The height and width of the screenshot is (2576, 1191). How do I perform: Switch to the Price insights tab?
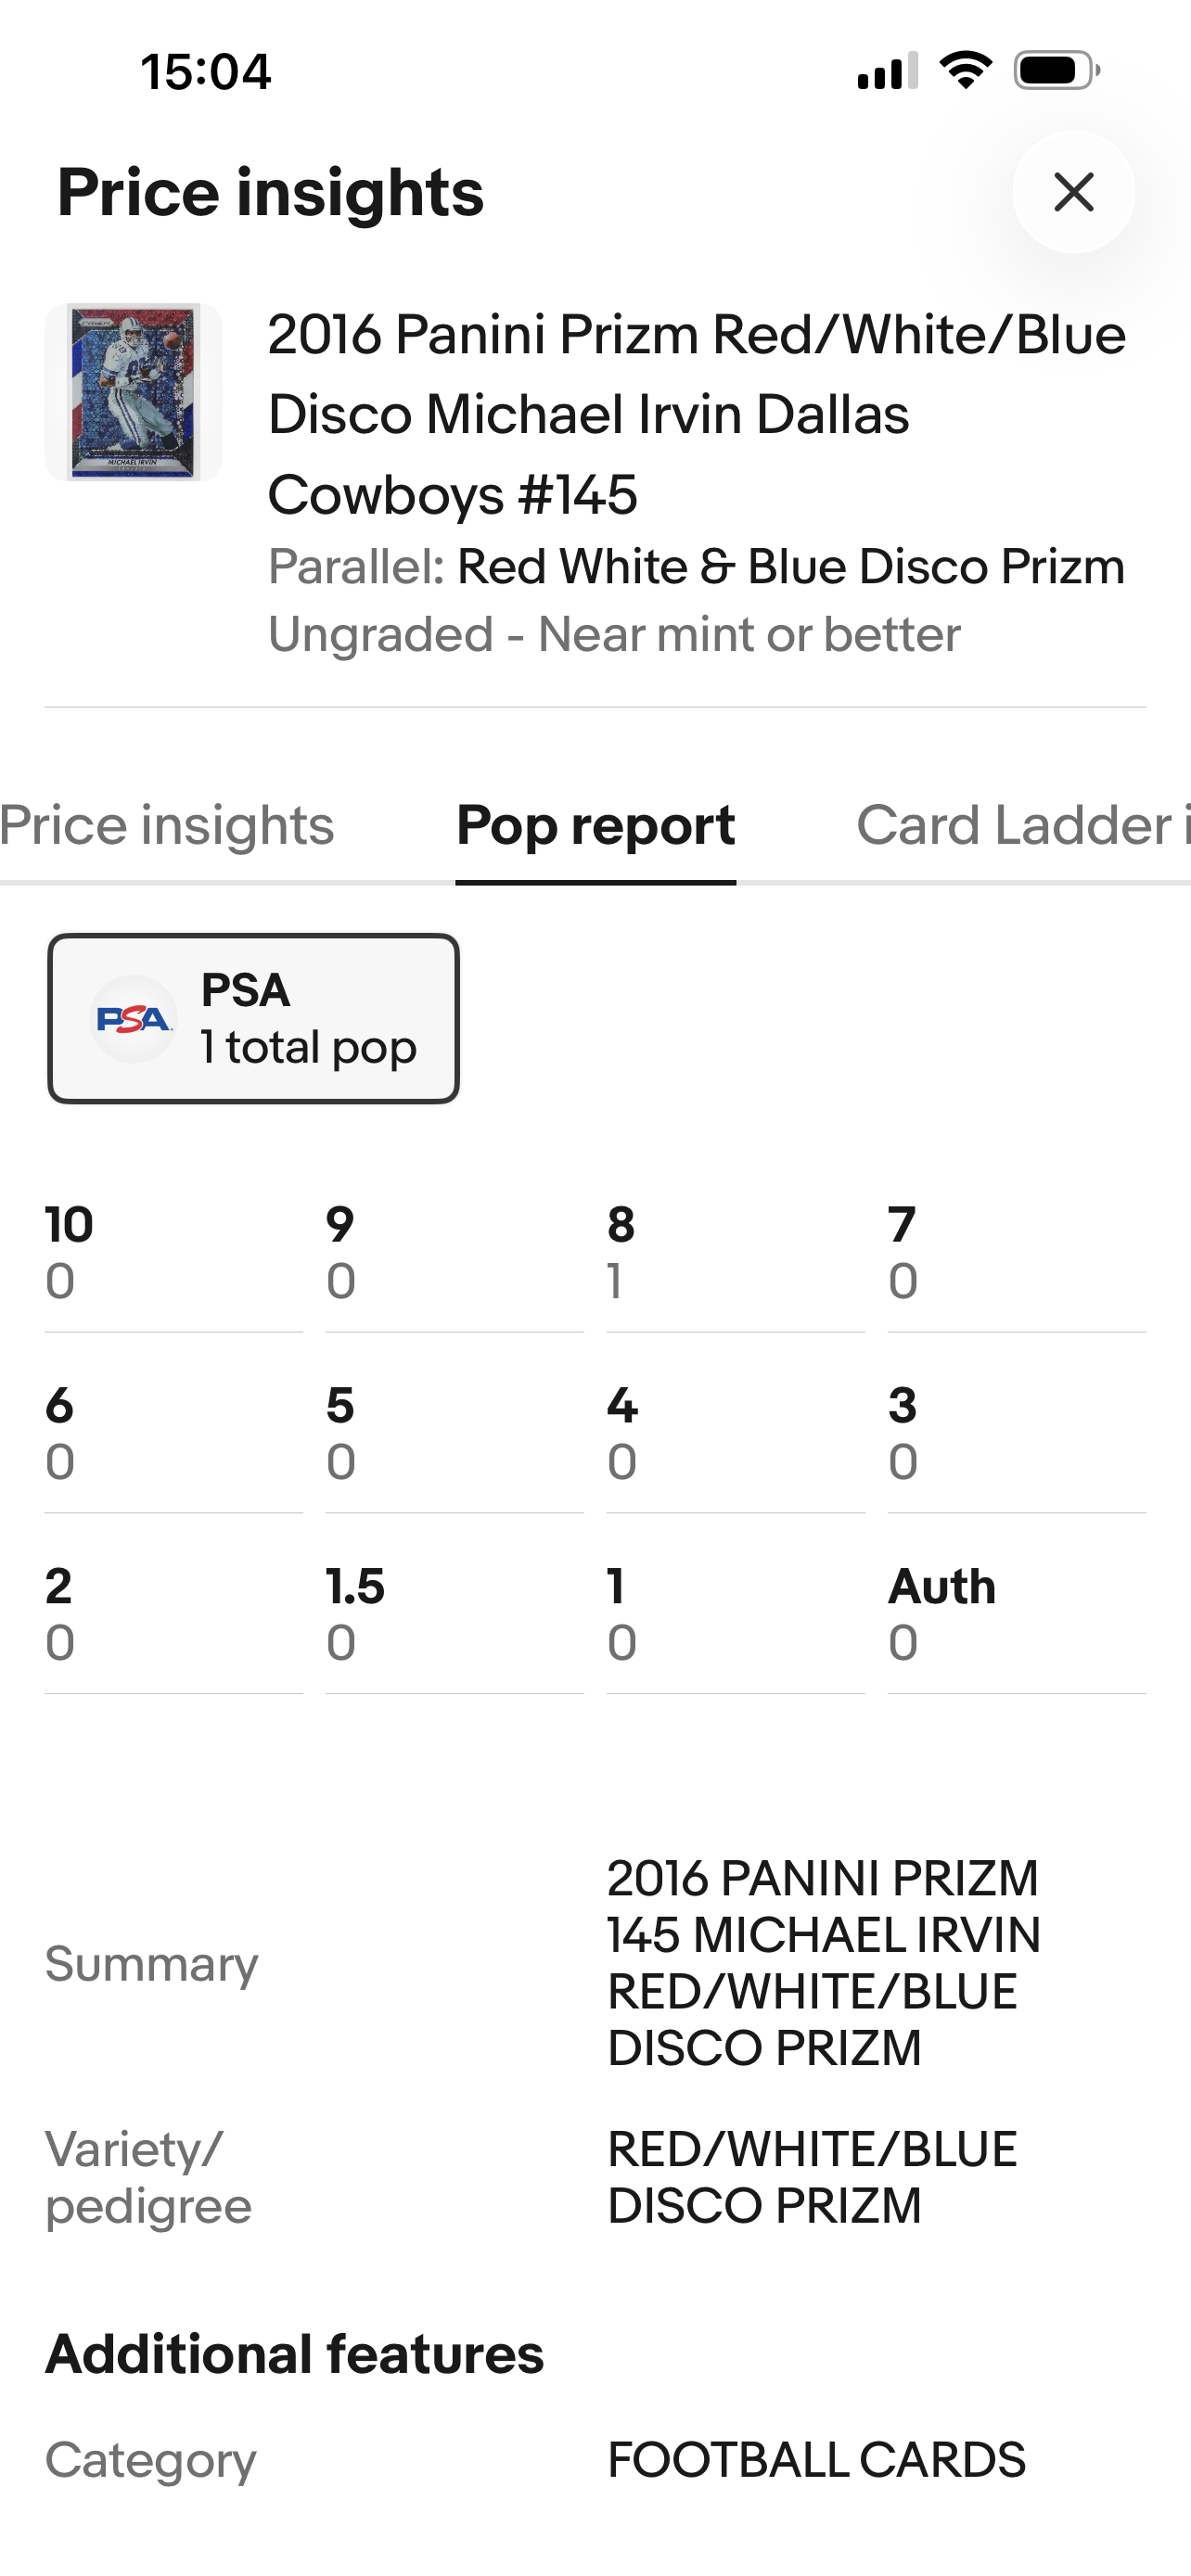[167, 826]
